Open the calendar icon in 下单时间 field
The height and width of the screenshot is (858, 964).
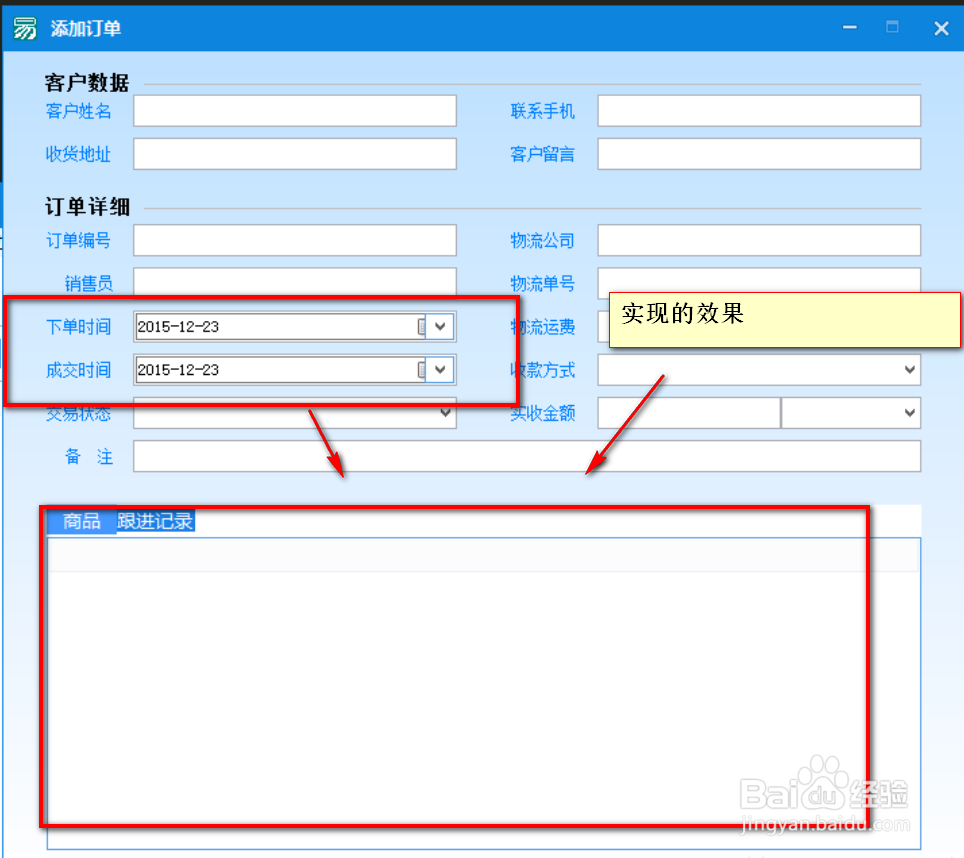(421, 326)
